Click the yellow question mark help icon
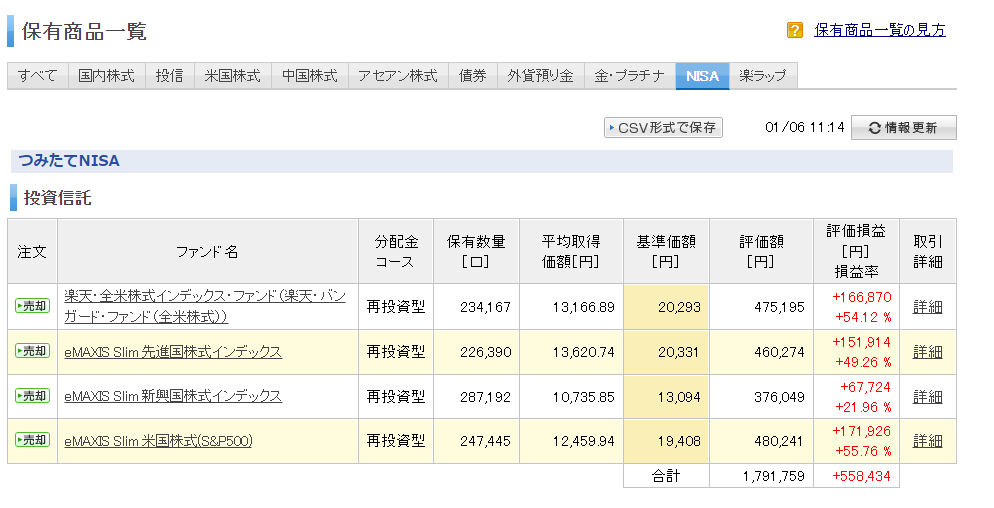Image resolution: width=994 pixels, height=508 pixels. pos(794,30)
